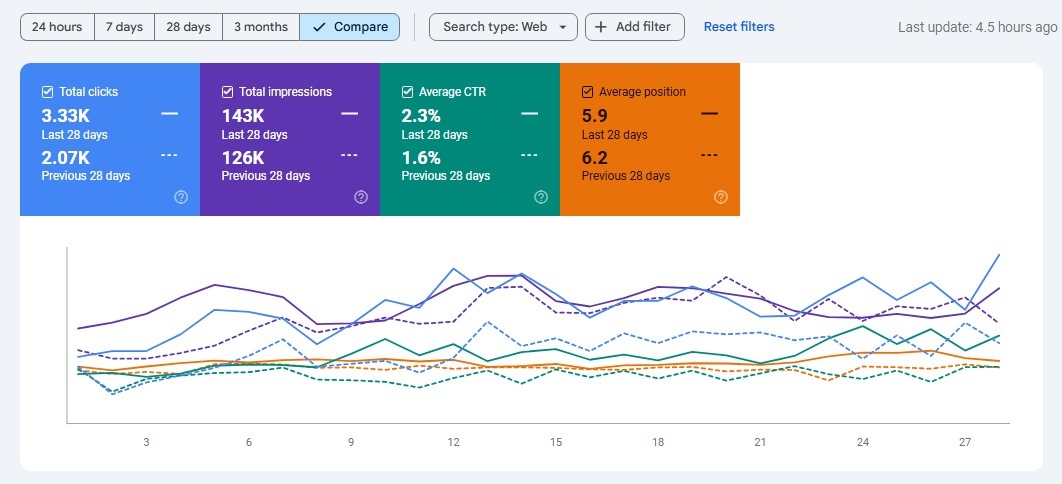Viewport: 1062px width, 484px height.
Task: Click the checkmark icon on Compare
Action: [x=319, y=27]
